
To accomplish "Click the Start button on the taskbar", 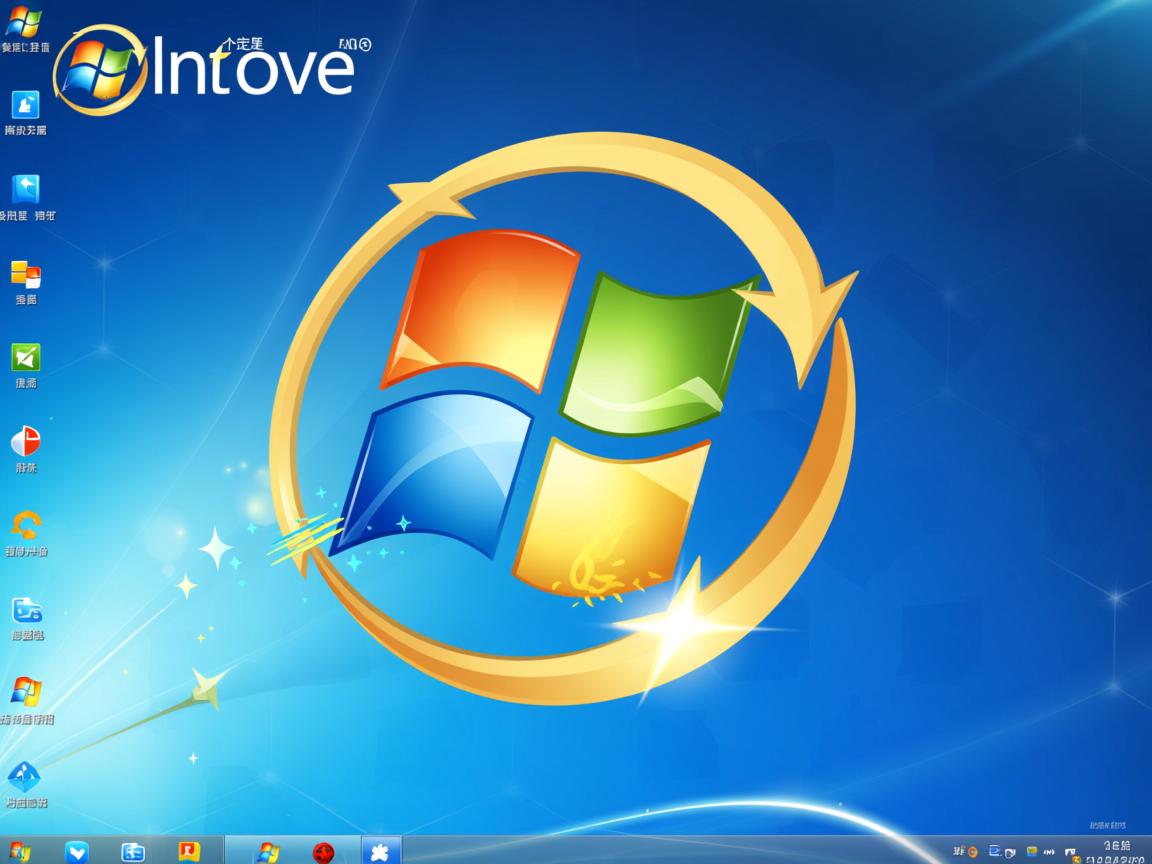I will pos(19,851).
